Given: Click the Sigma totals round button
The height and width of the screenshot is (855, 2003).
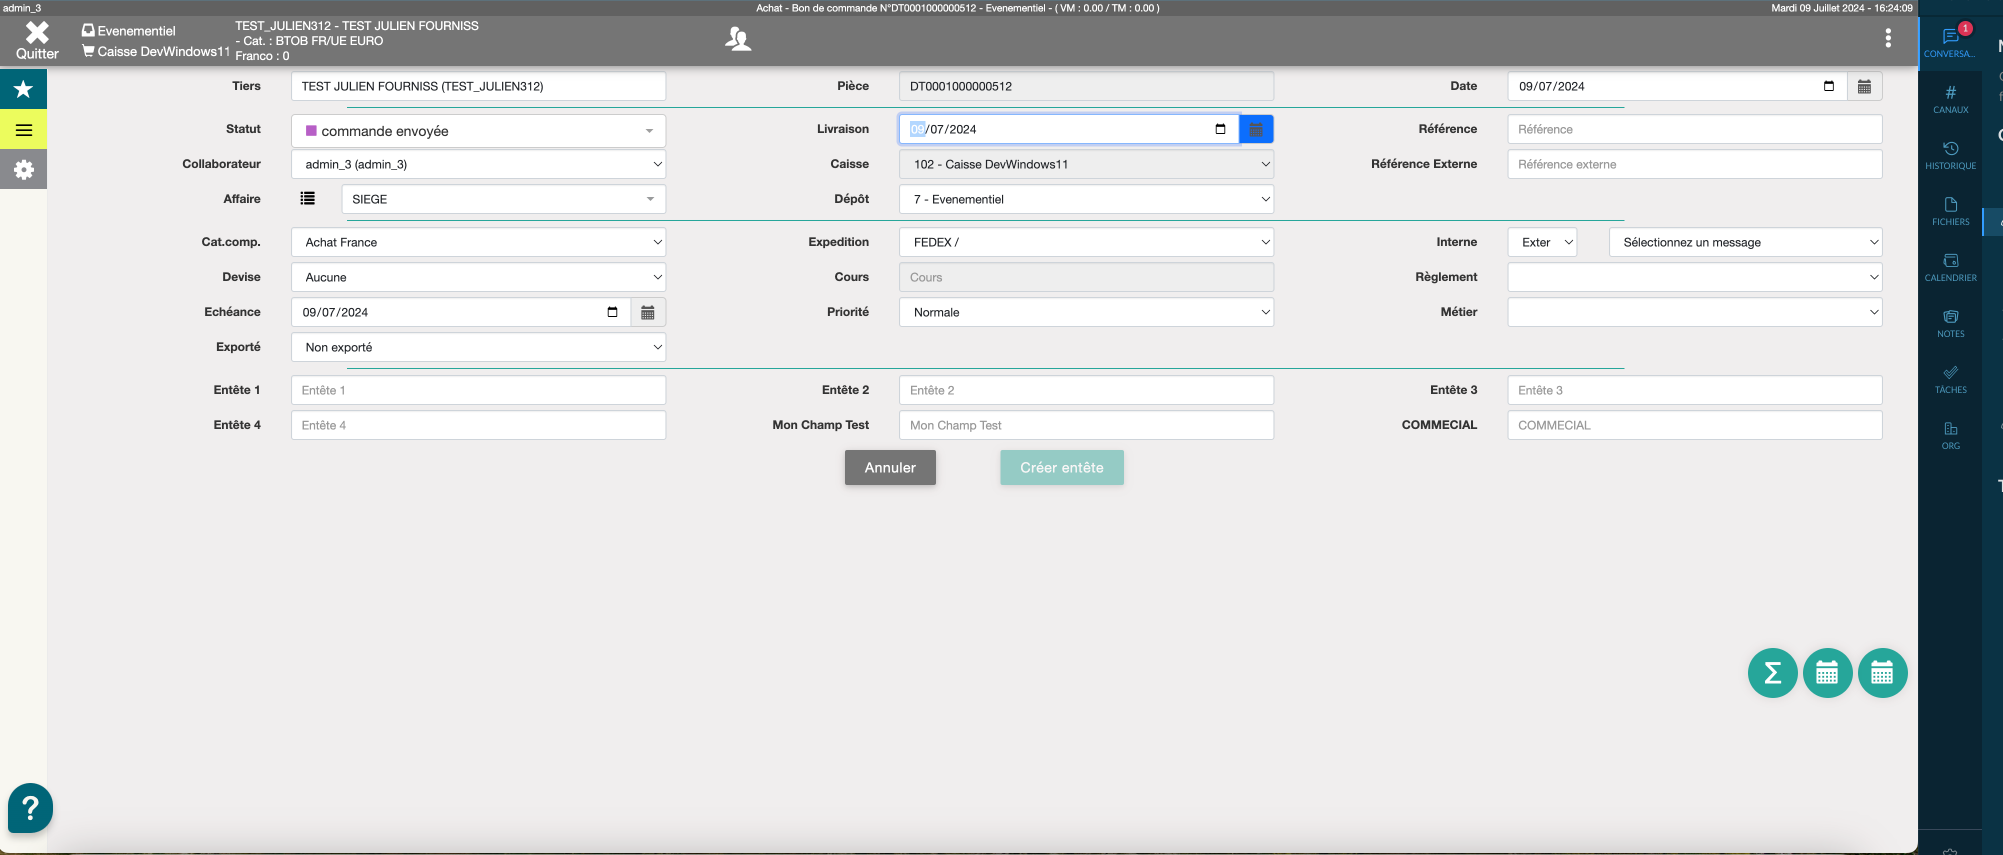Looking at the screenshot, I should pos(1772,673).
